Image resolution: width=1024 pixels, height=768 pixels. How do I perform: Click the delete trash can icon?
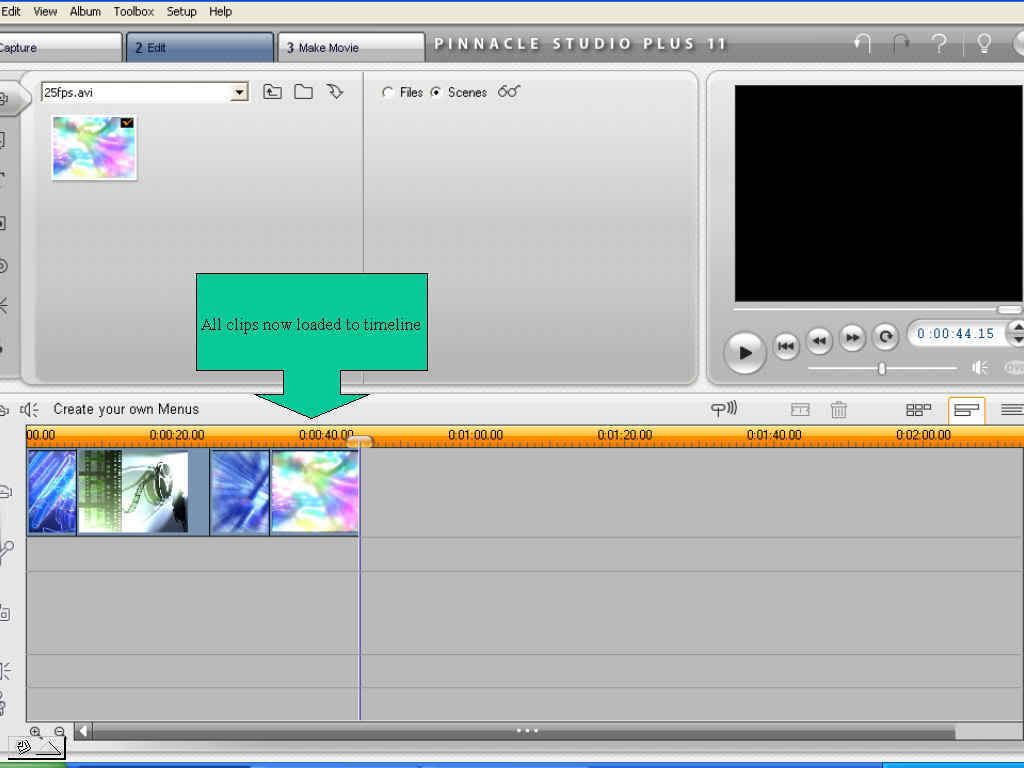(x=839, y=409)
